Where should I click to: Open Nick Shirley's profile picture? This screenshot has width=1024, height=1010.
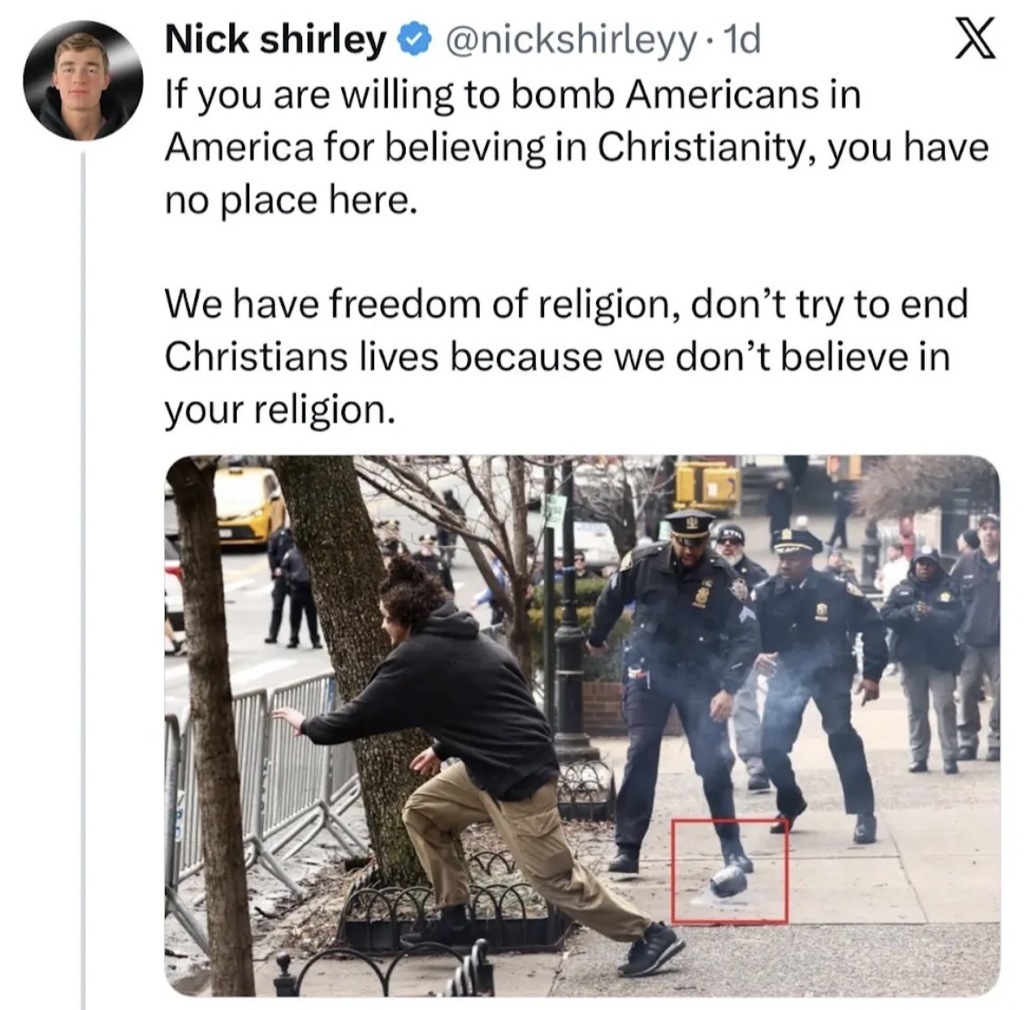coord(83,81)
